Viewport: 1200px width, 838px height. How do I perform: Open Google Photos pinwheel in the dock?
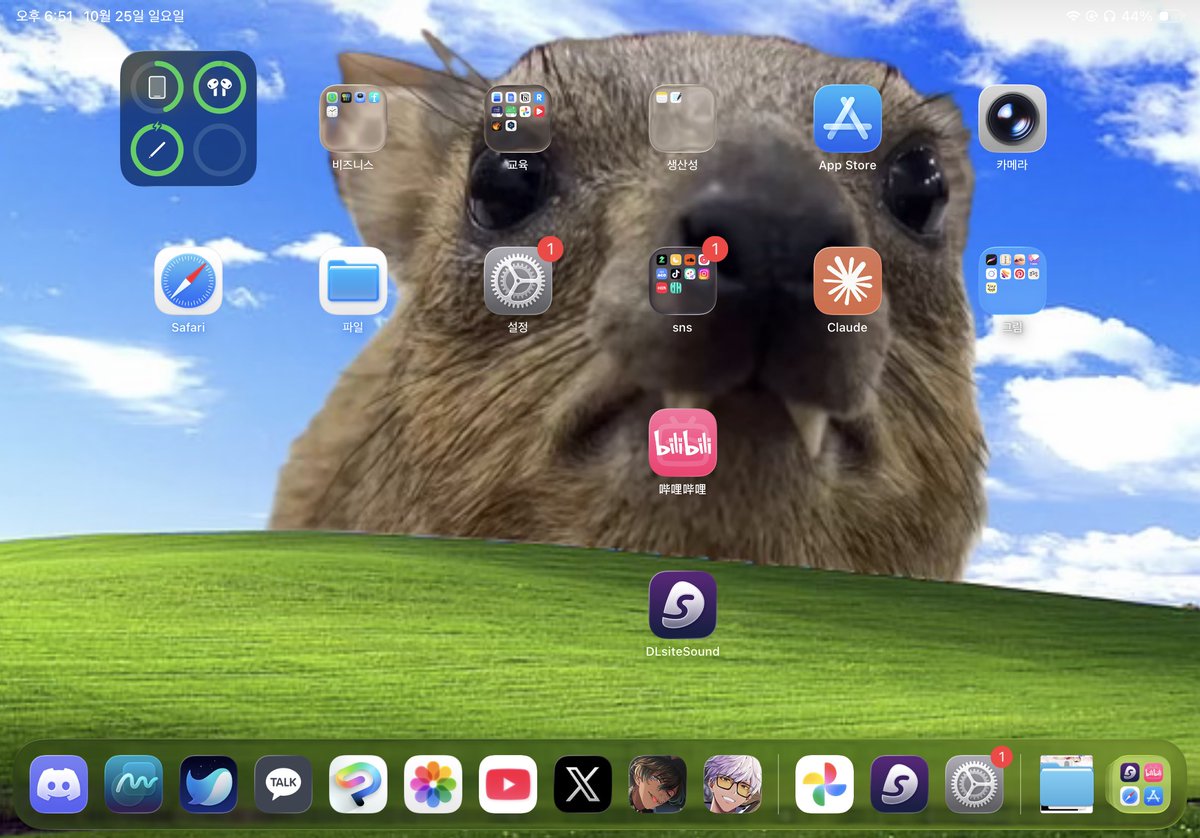tap(825, 784)
